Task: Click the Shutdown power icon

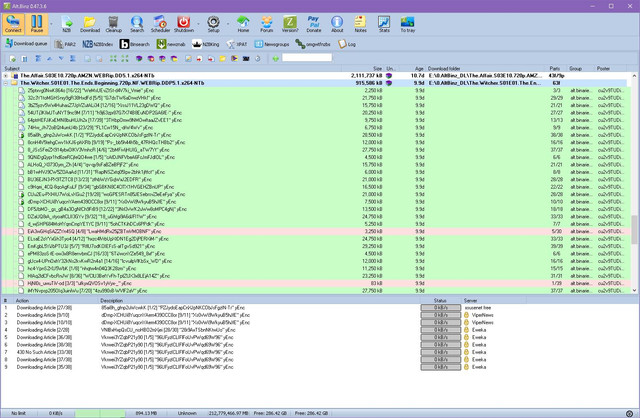Action: point(184,24)
